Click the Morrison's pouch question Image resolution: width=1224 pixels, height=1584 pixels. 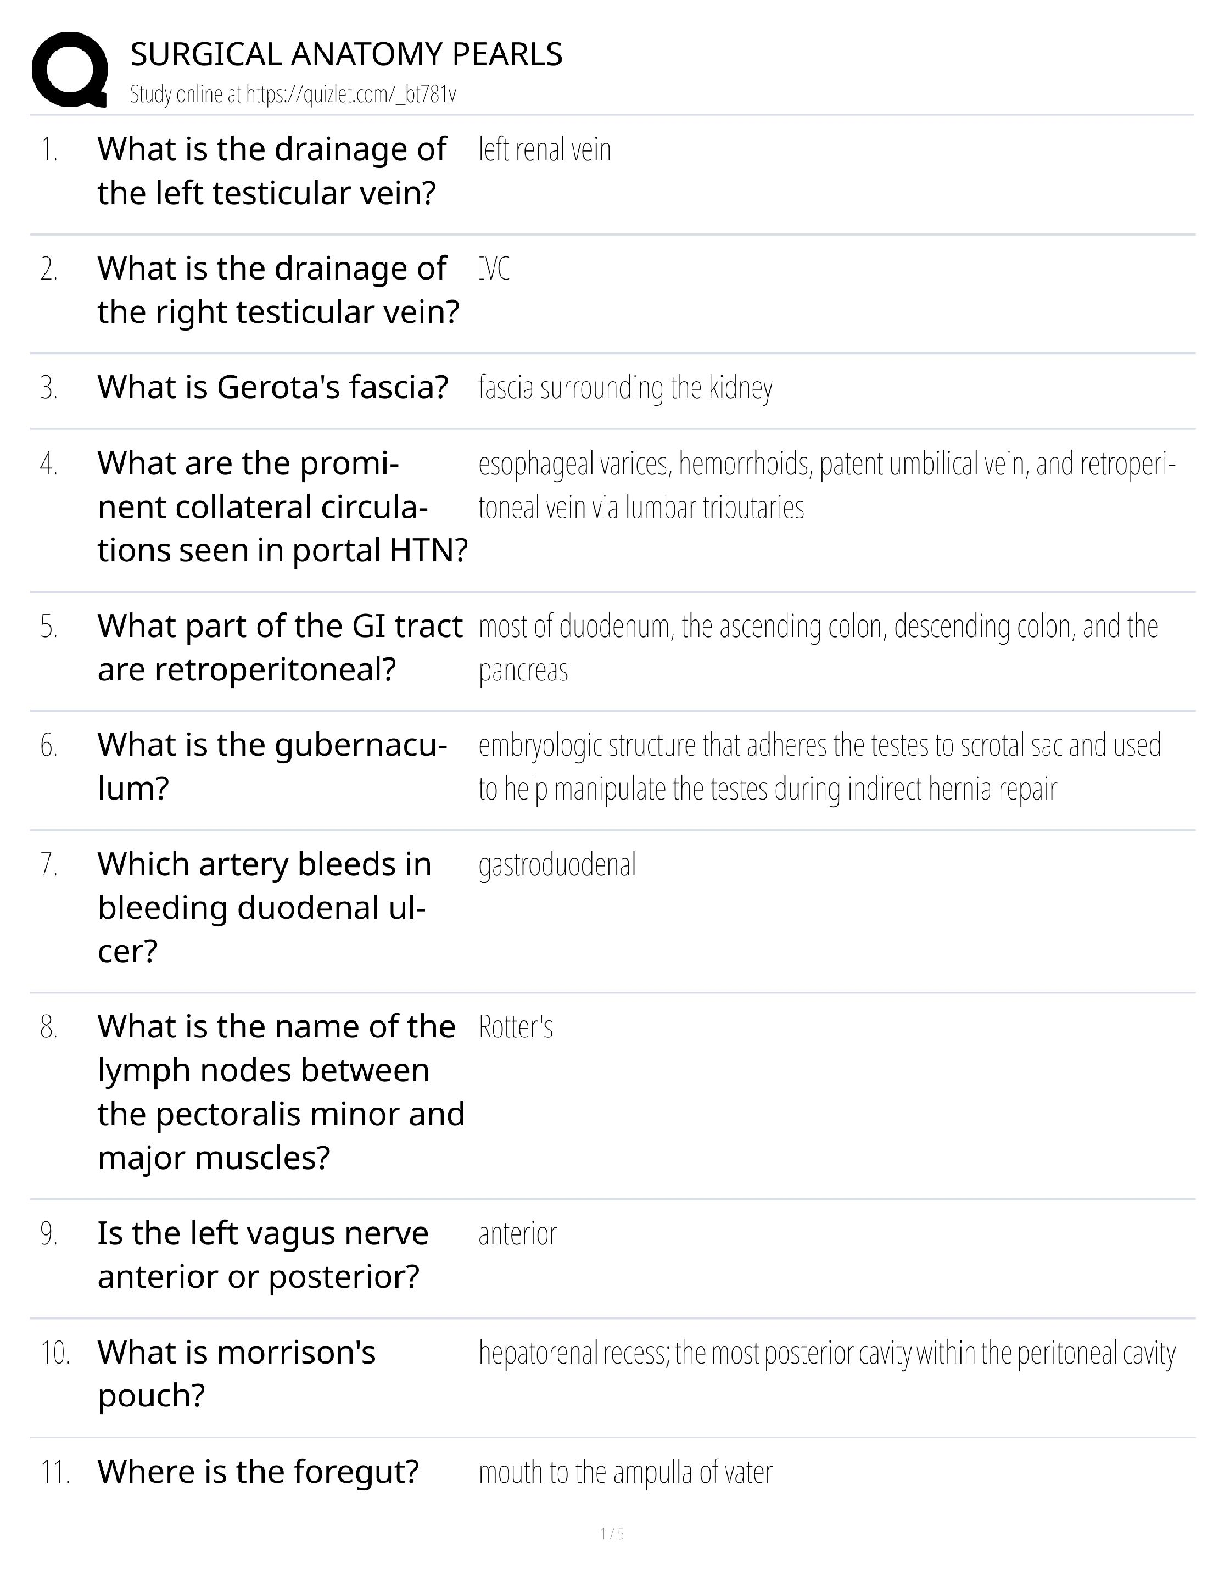coord(236,1374)
